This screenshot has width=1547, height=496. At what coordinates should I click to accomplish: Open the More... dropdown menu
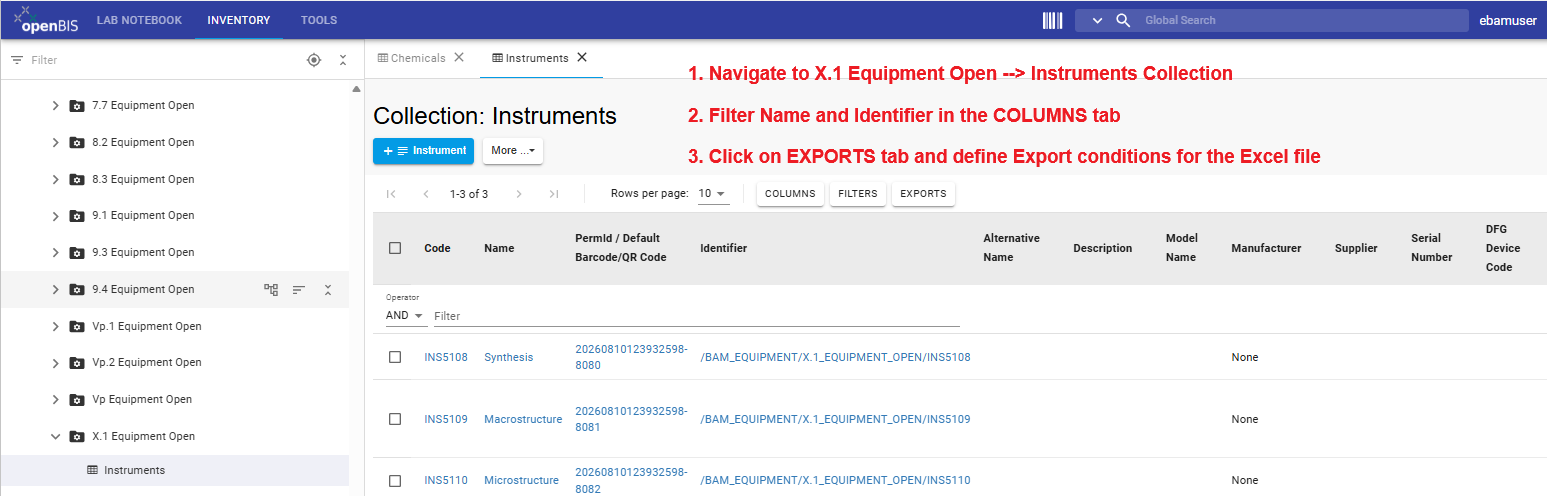click(x=513, y=151)
